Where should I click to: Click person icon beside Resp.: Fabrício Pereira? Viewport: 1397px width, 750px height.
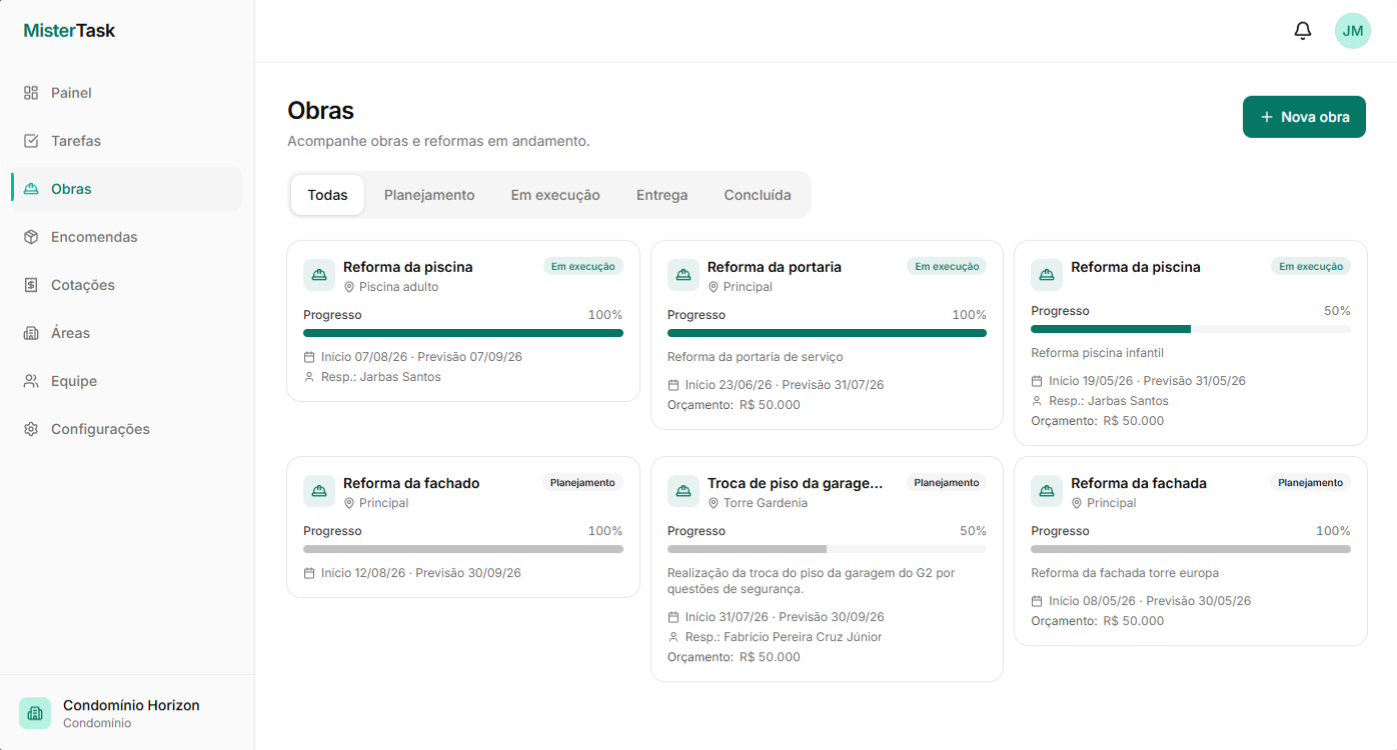pos(673,637)
